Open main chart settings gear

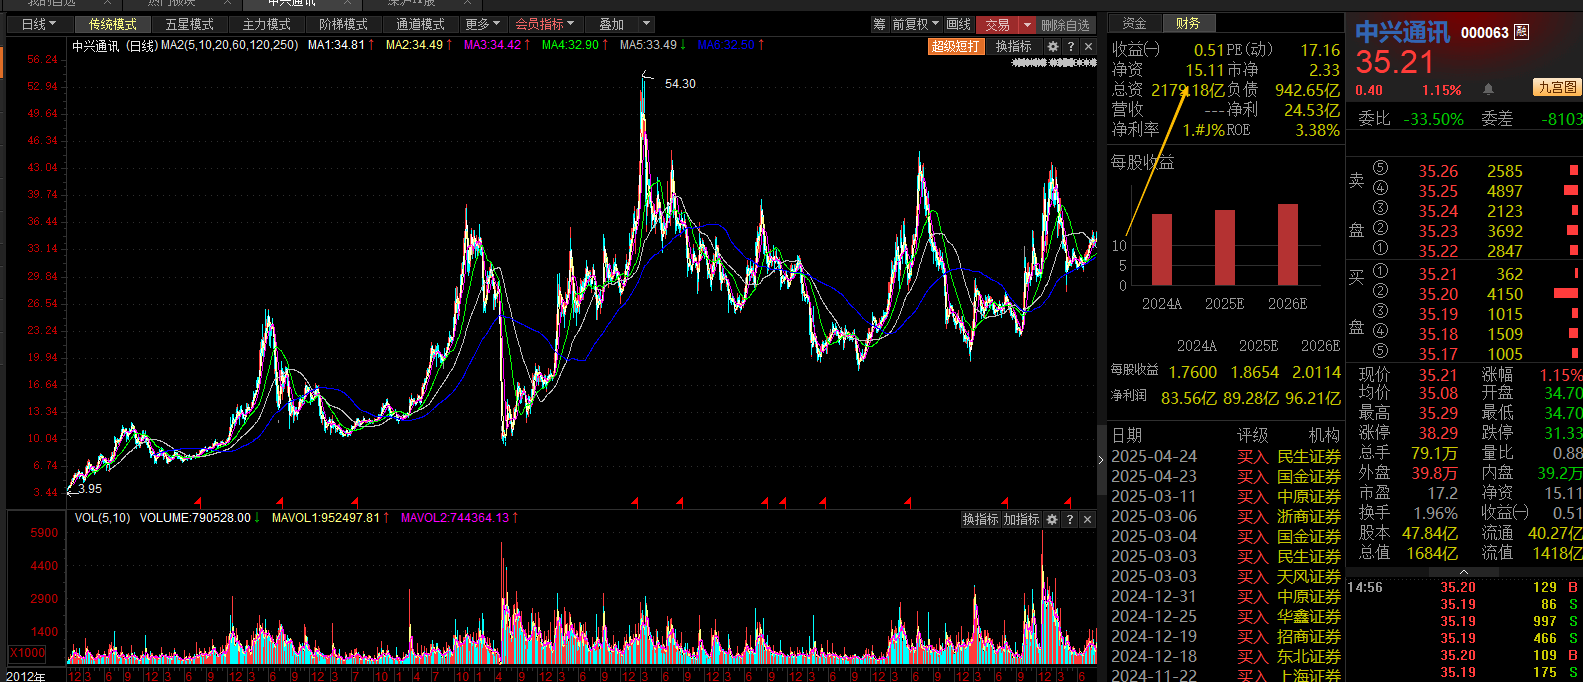(x=1053, y=47)
